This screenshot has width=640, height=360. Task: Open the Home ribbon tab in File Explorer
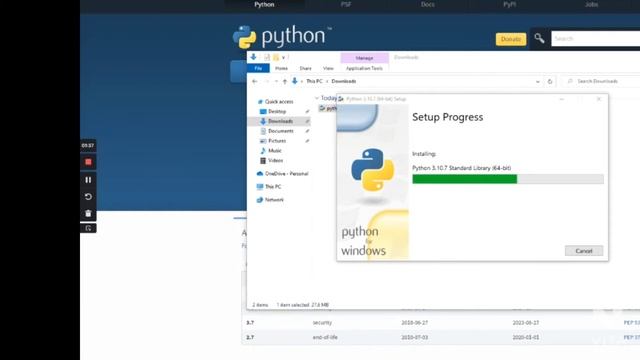(281, 68)
